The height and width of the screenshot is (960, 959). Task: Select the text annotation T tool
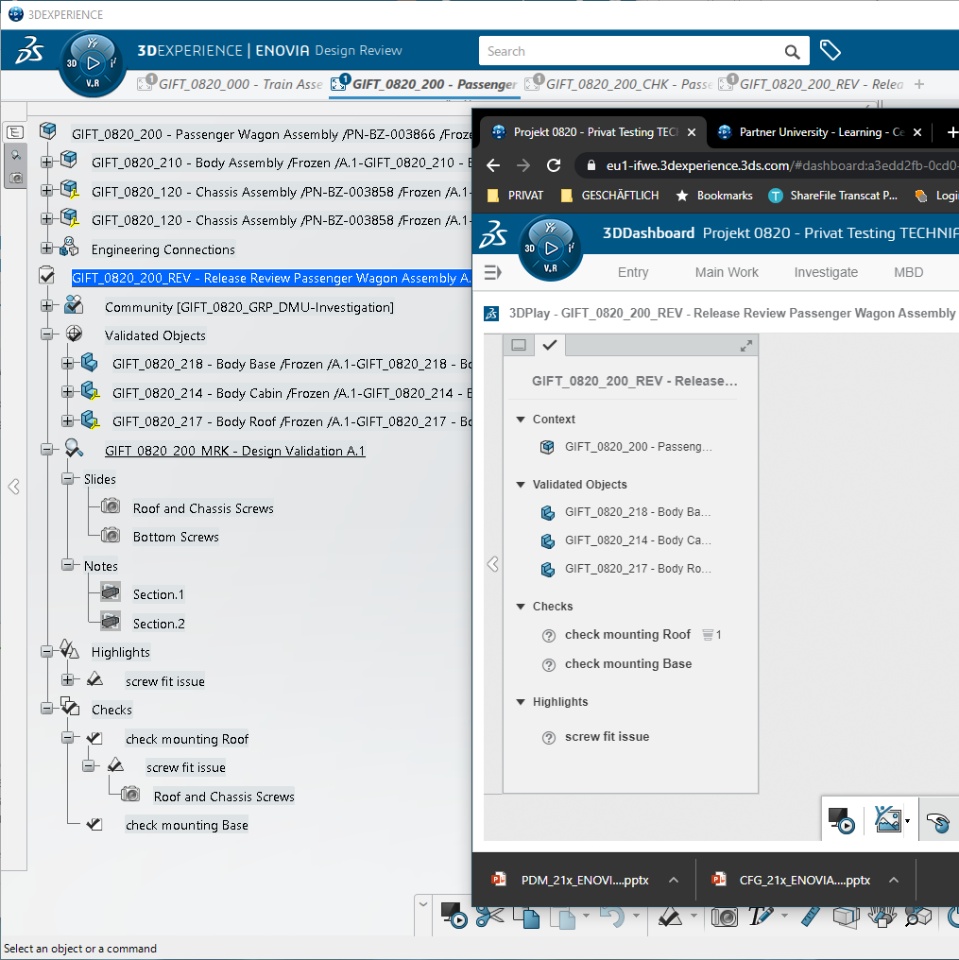pyautogui.click(x=761, y=916)
